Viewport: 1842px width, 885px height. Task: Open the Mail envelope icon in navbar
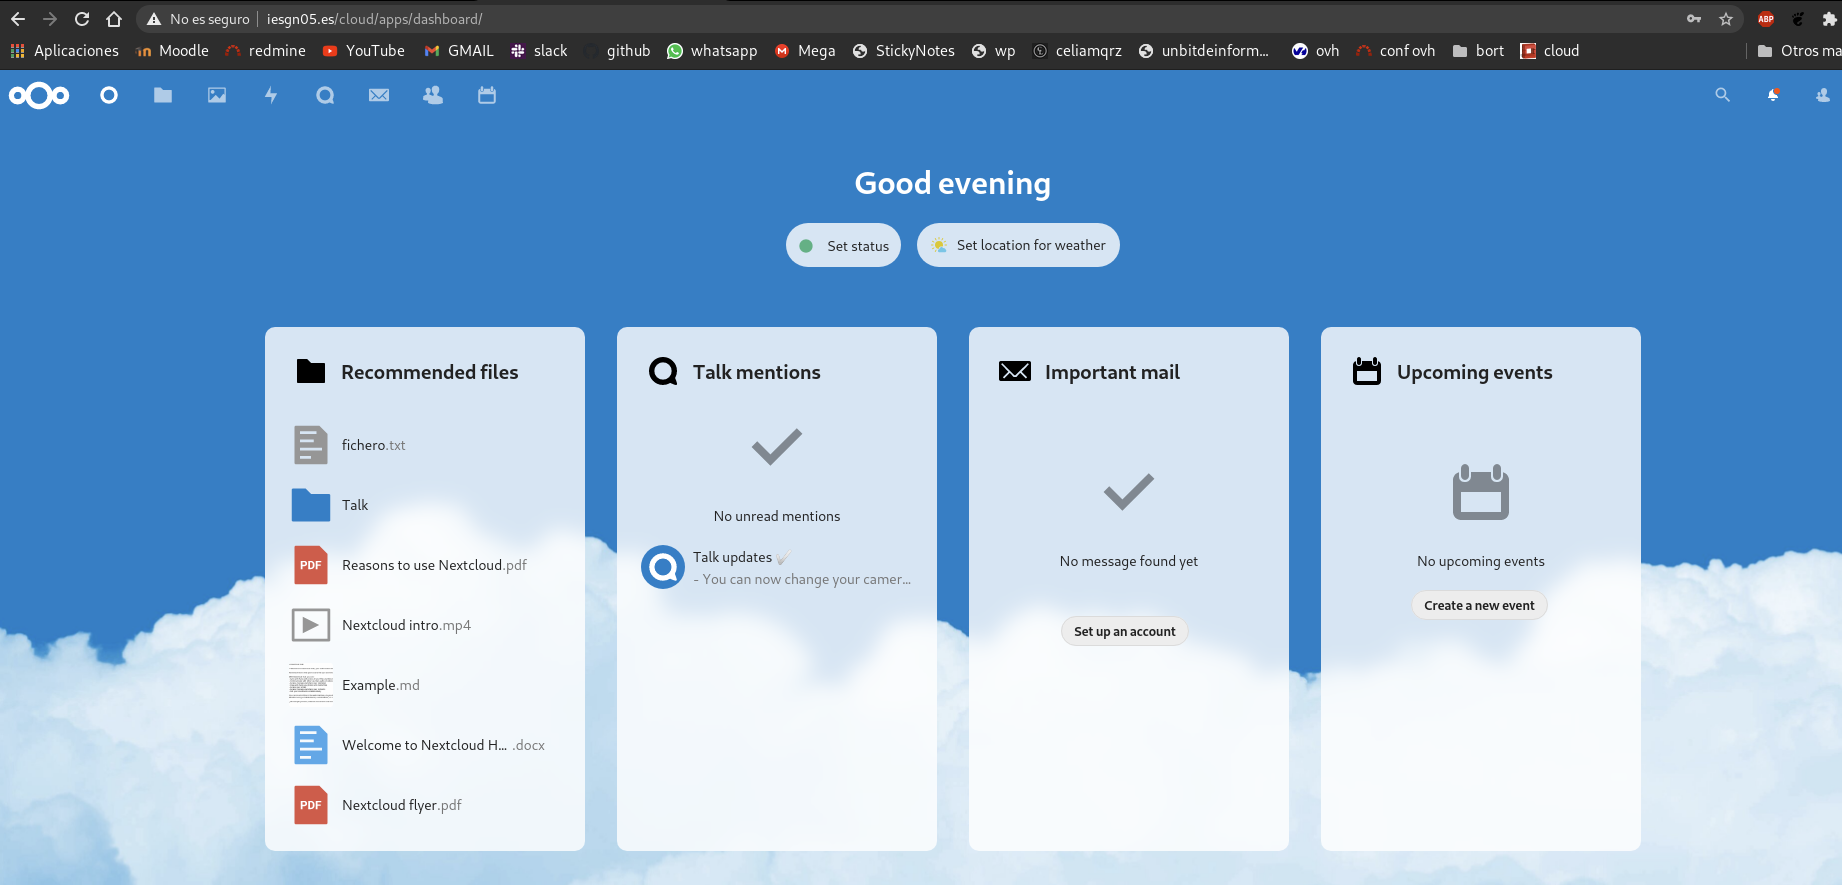379,95
